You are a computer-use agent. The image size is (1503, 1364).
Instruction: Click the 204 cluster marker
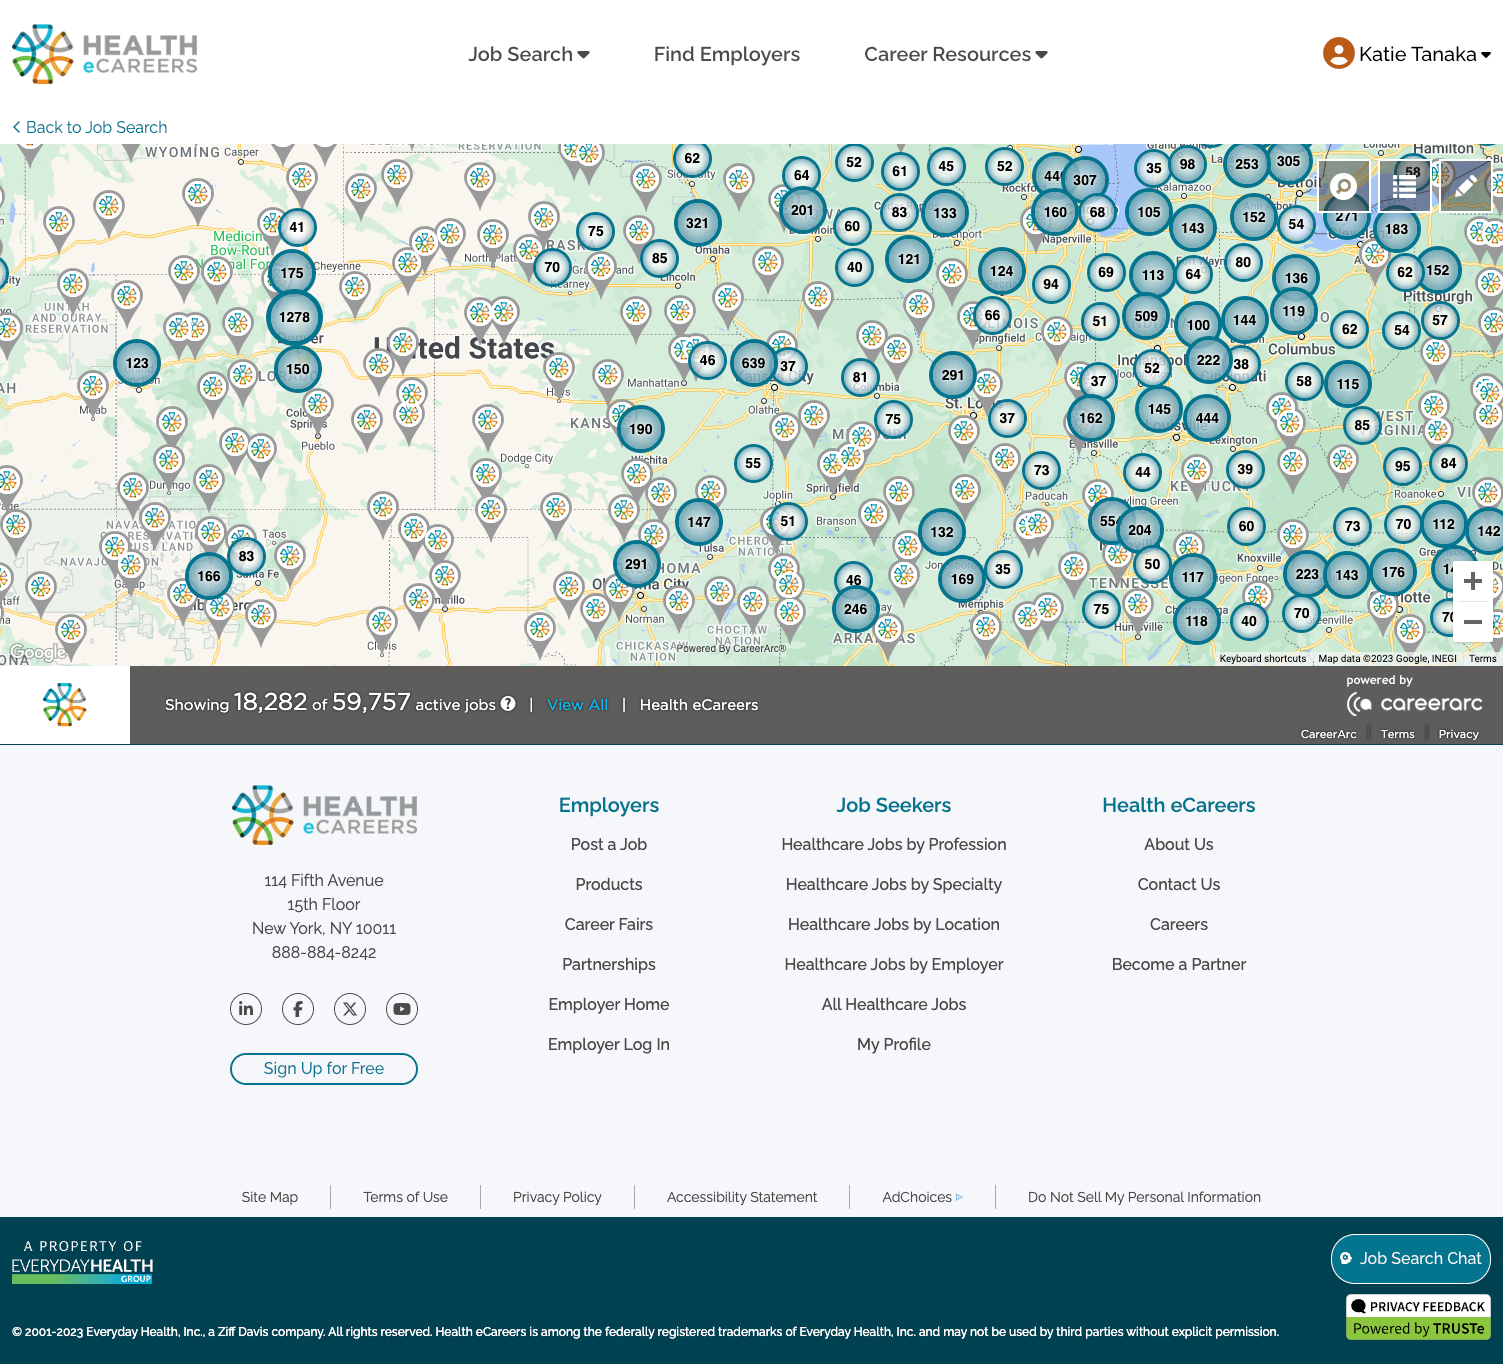[x=1140, y=530]
